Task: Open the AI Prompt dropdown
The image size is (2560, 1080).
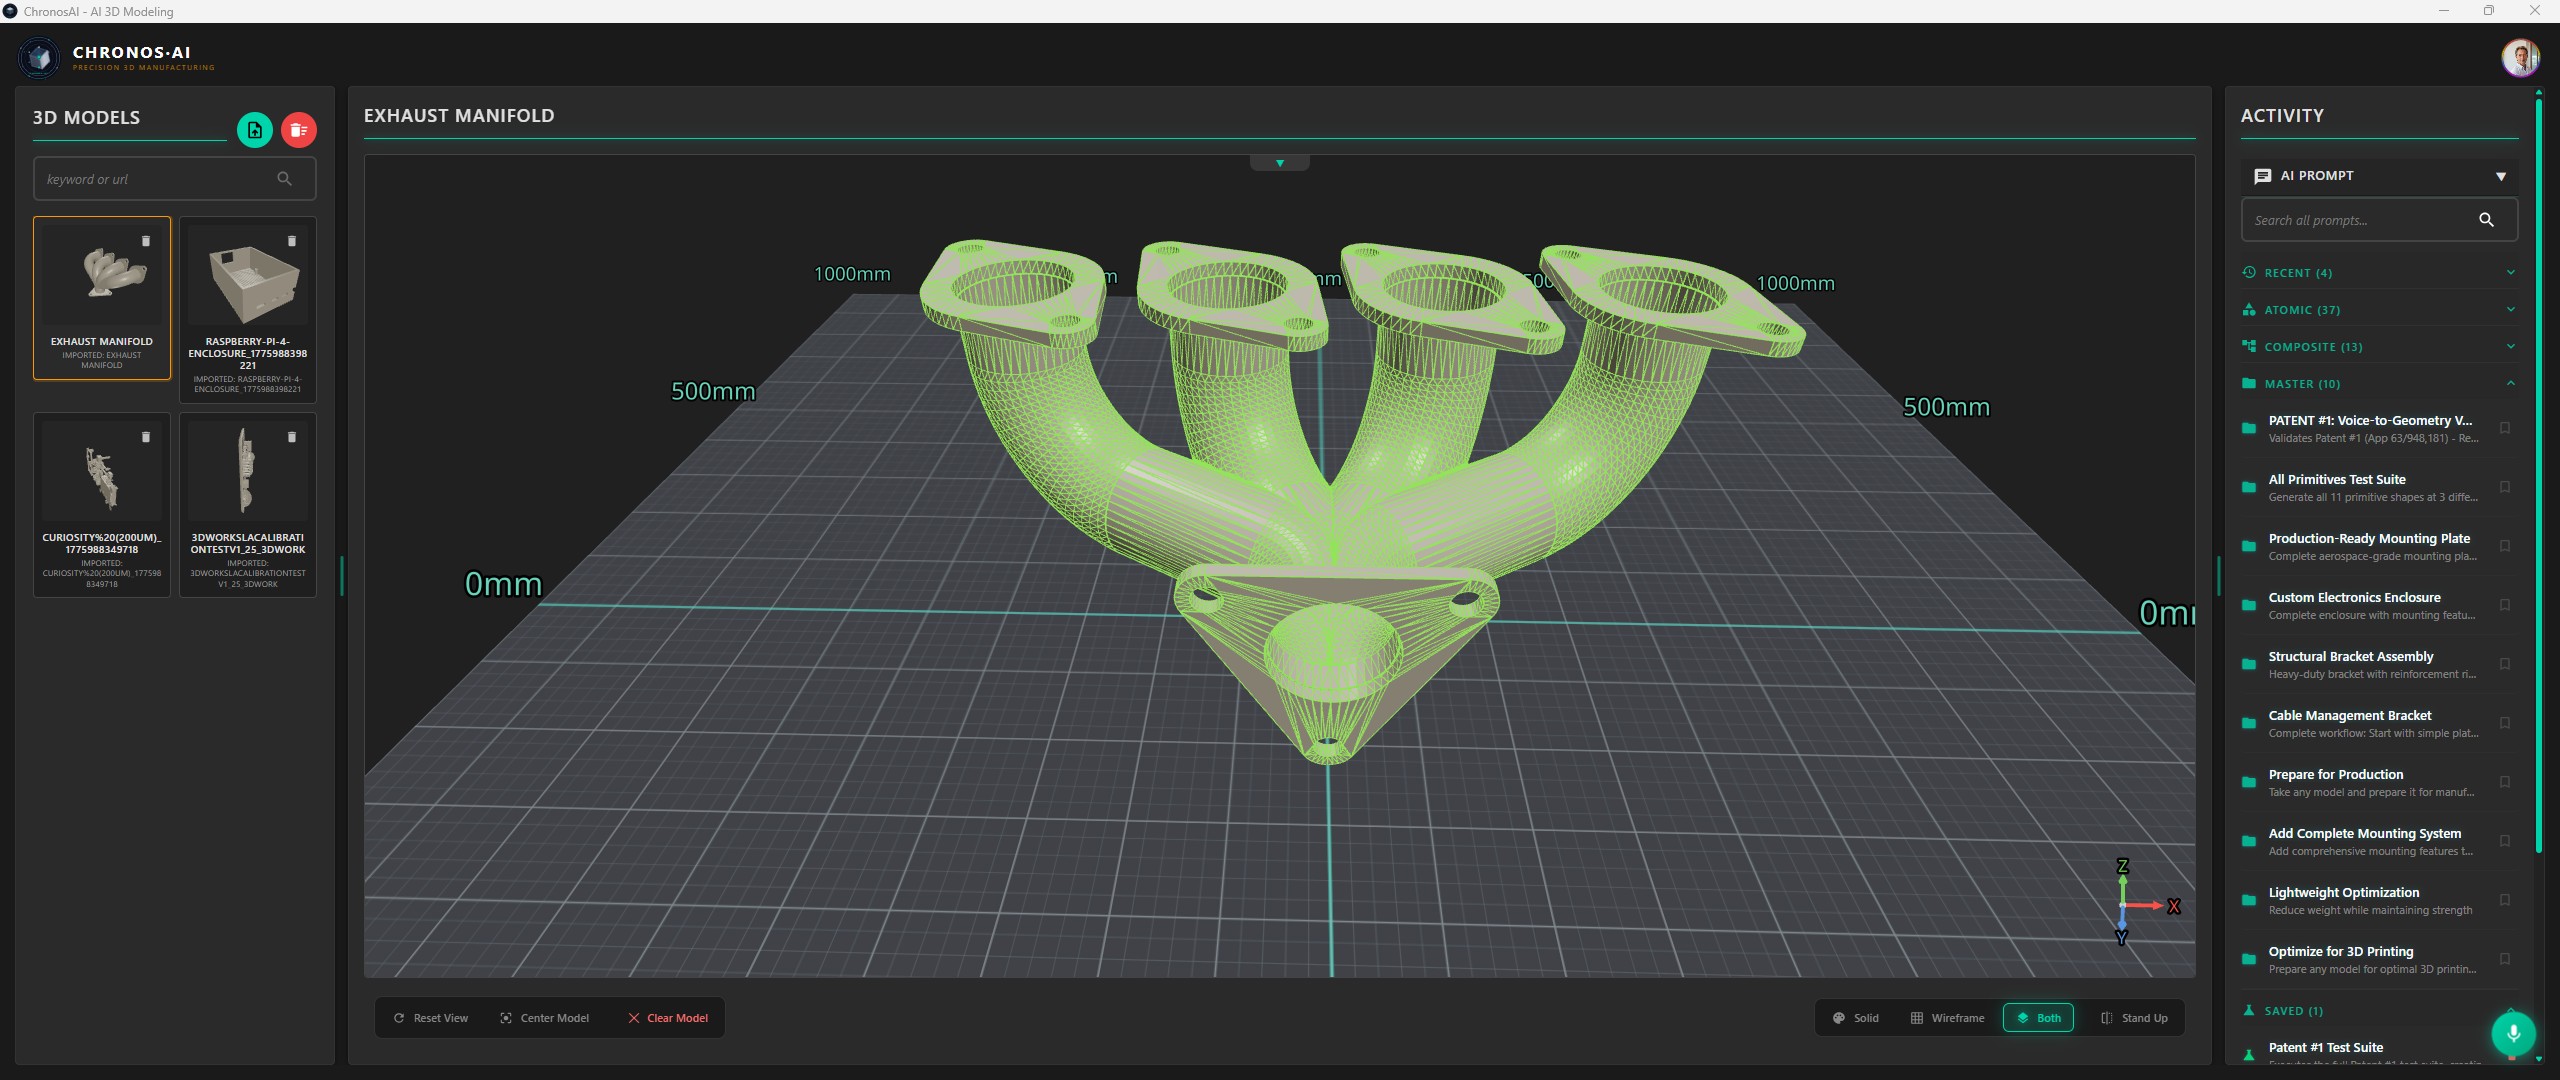Action: 2379,176
